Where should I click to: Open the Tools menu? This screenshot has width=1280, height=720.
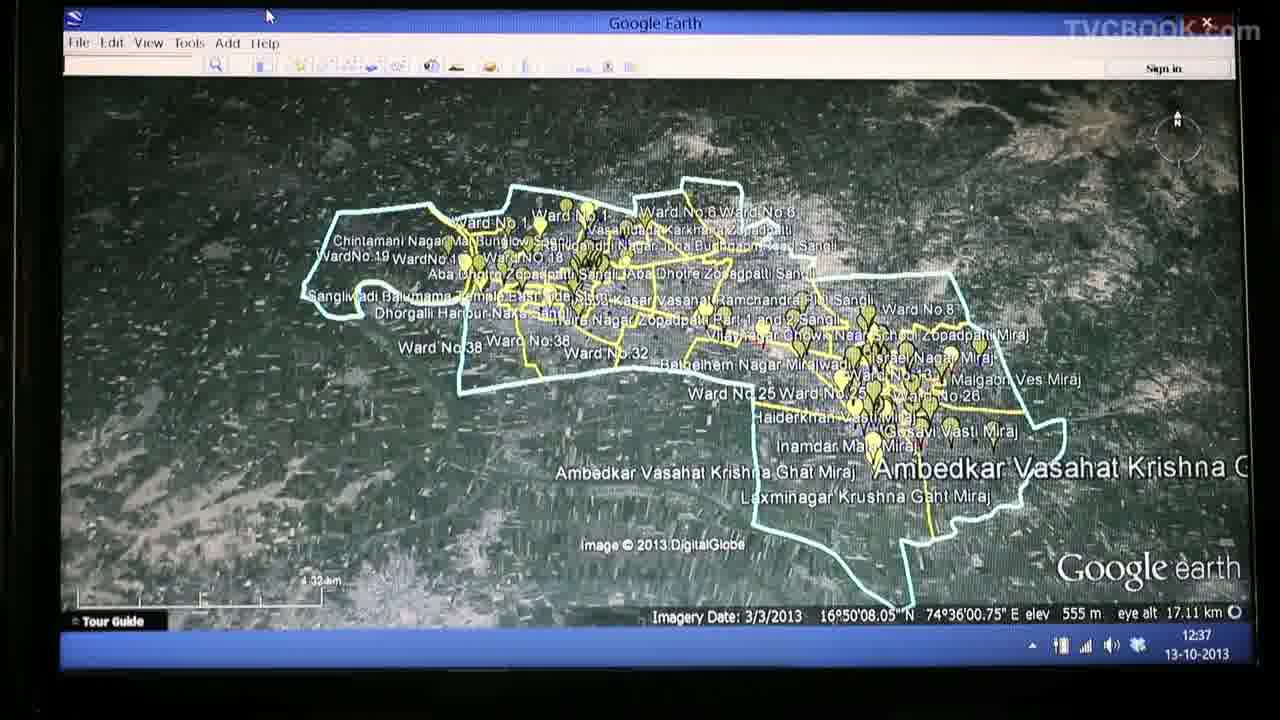click(x=189, y=43)
